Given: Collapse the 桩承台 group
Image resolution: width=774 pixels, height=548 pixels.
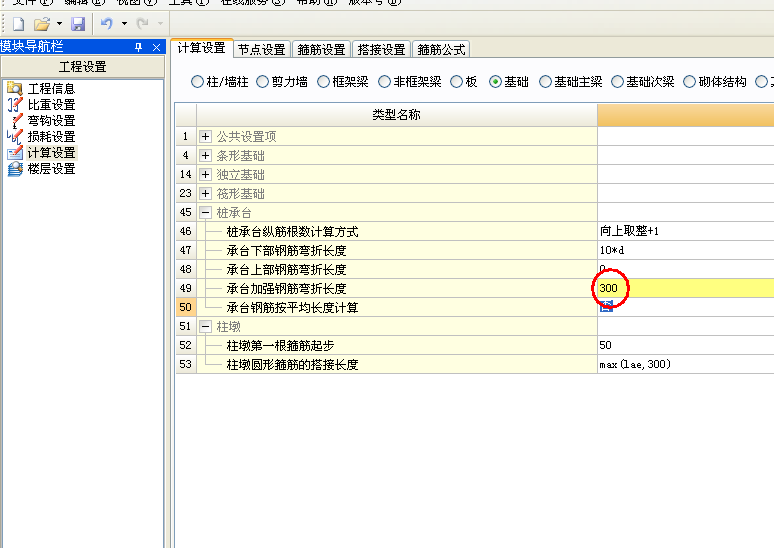Looking at the screenshot, I should [205, 212].
